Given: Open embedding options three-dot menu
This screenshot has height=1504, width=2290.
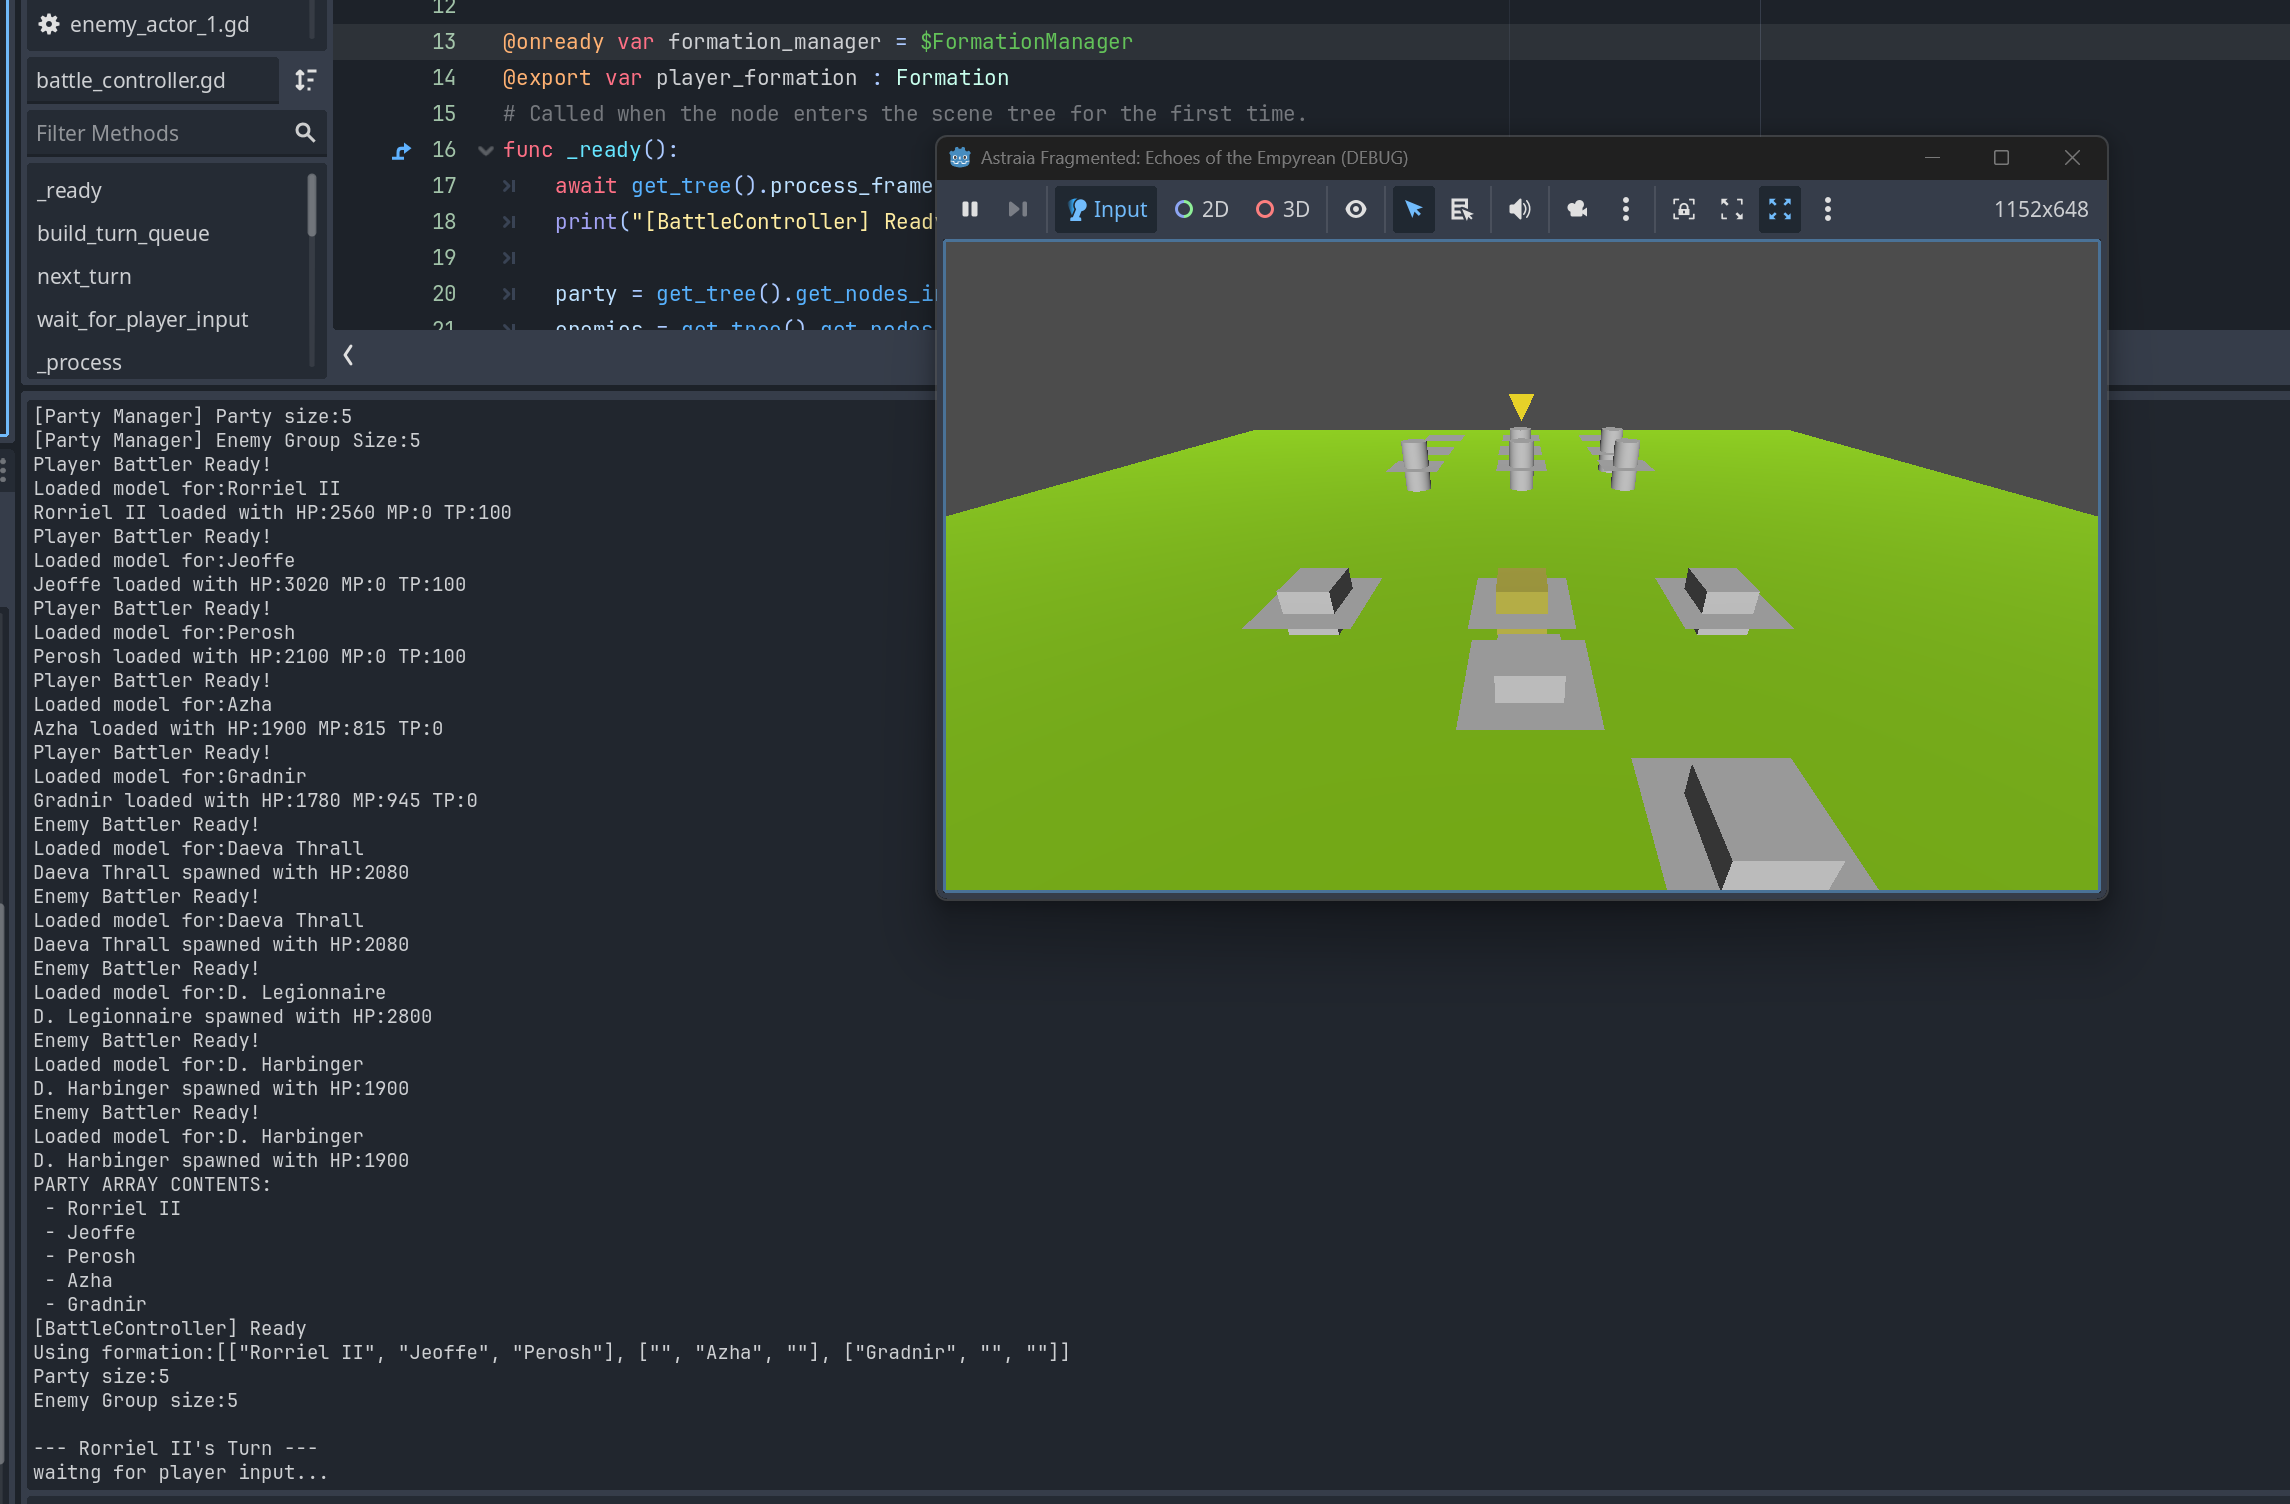Looking at the screenshot, I should click(x=1827, y=209).
